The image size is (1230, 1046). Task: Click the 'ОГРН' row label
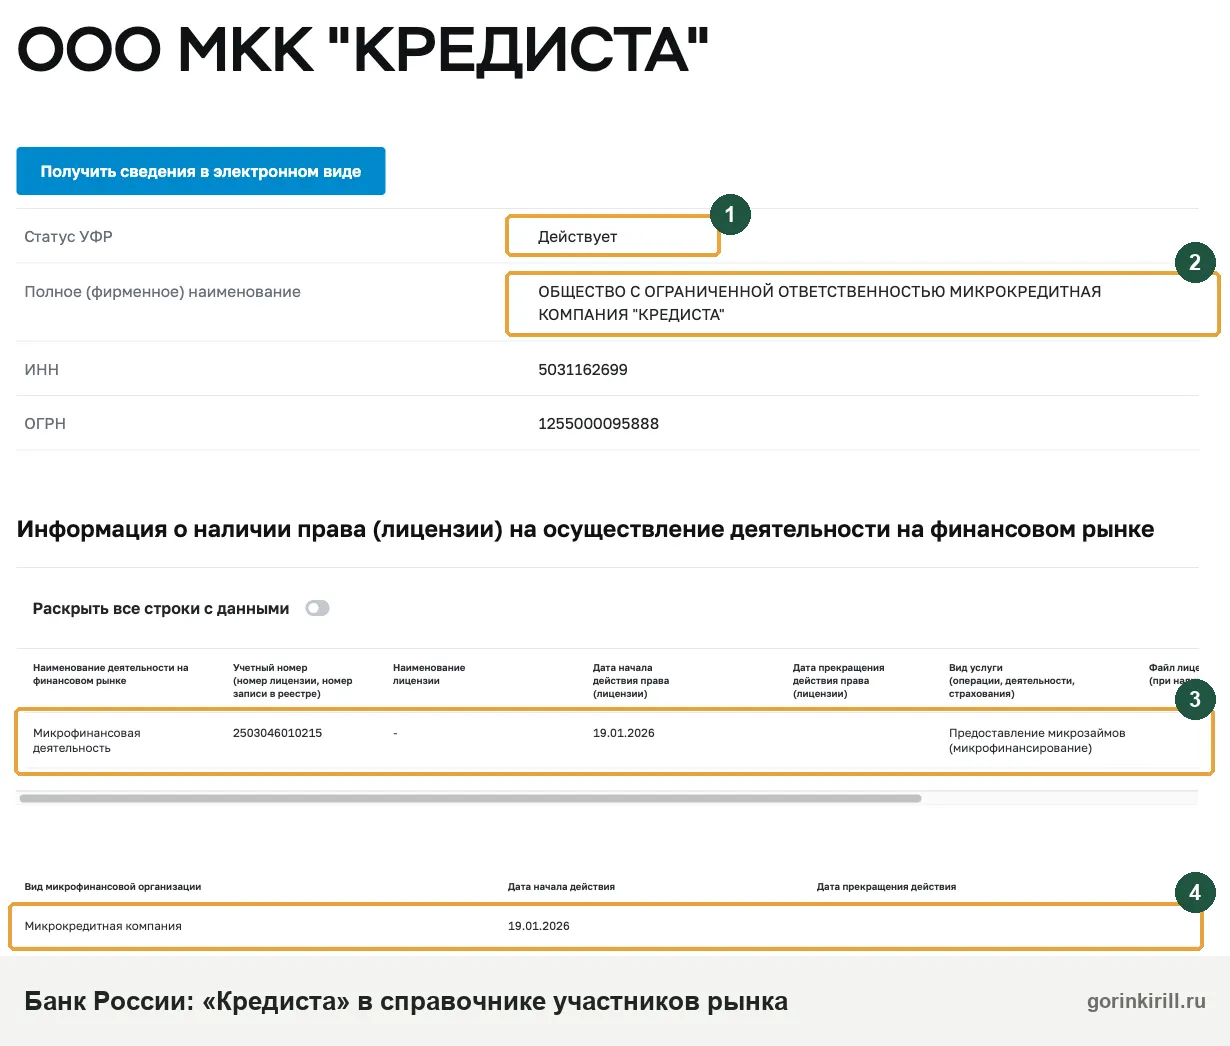click(45, 424)
